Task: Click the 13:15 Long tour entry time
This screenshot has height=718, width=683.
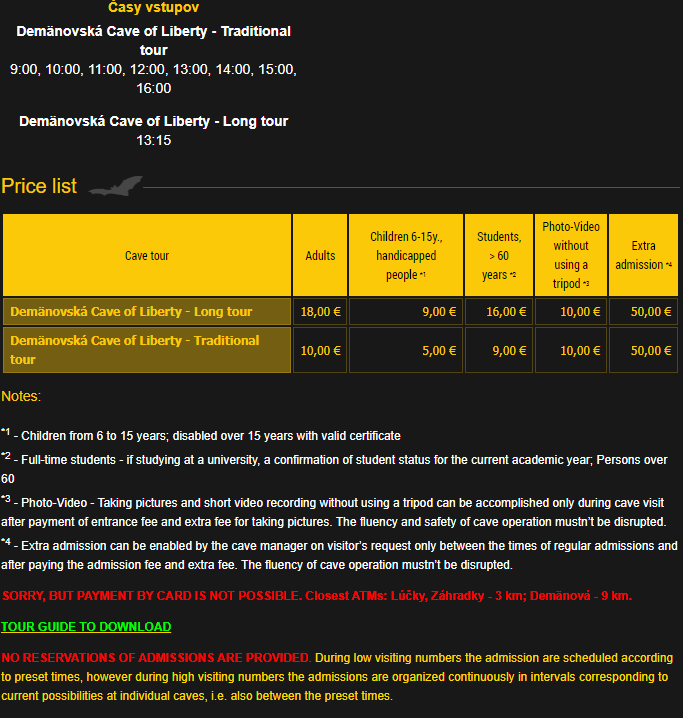Action: click(x=153, y=140)
